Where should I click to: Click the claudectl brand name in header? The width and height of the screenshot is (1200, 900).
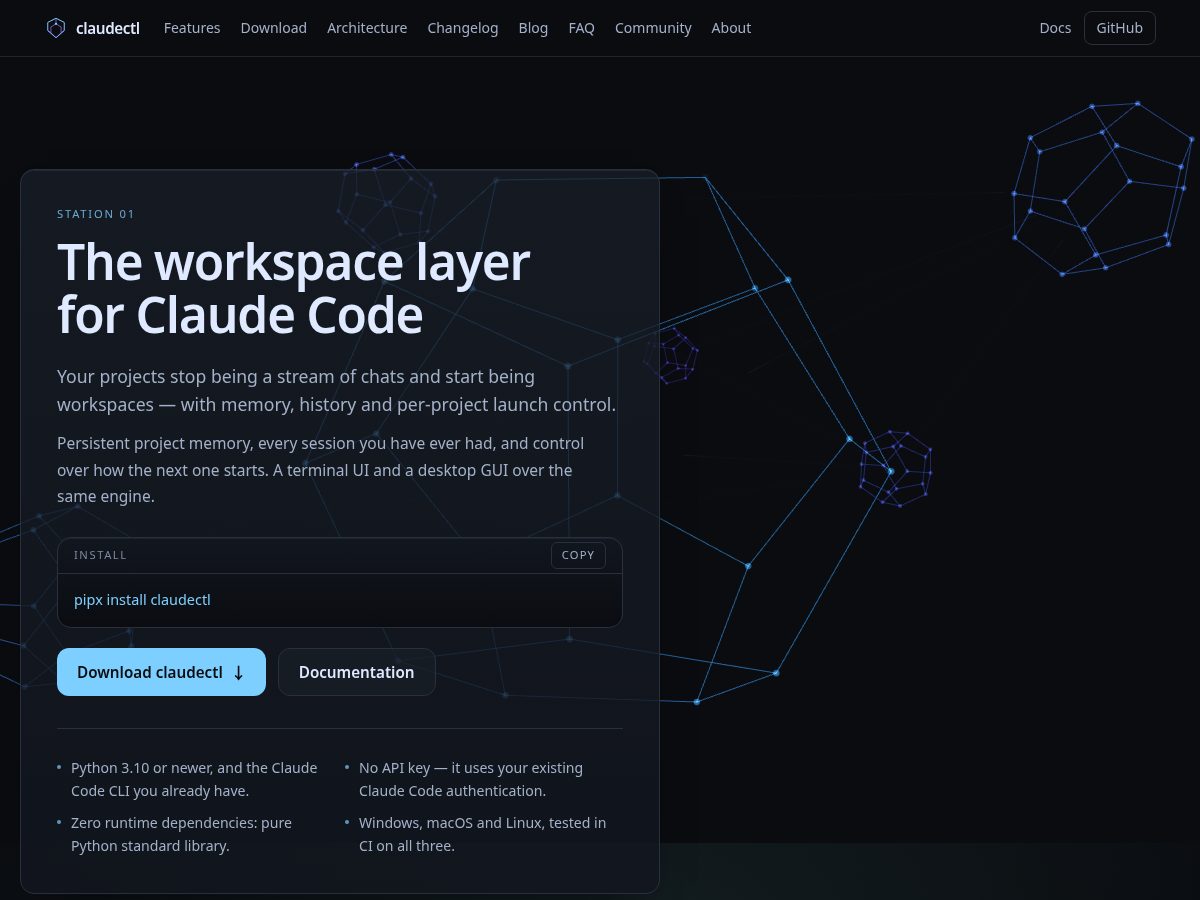click(x=108, y=28)
